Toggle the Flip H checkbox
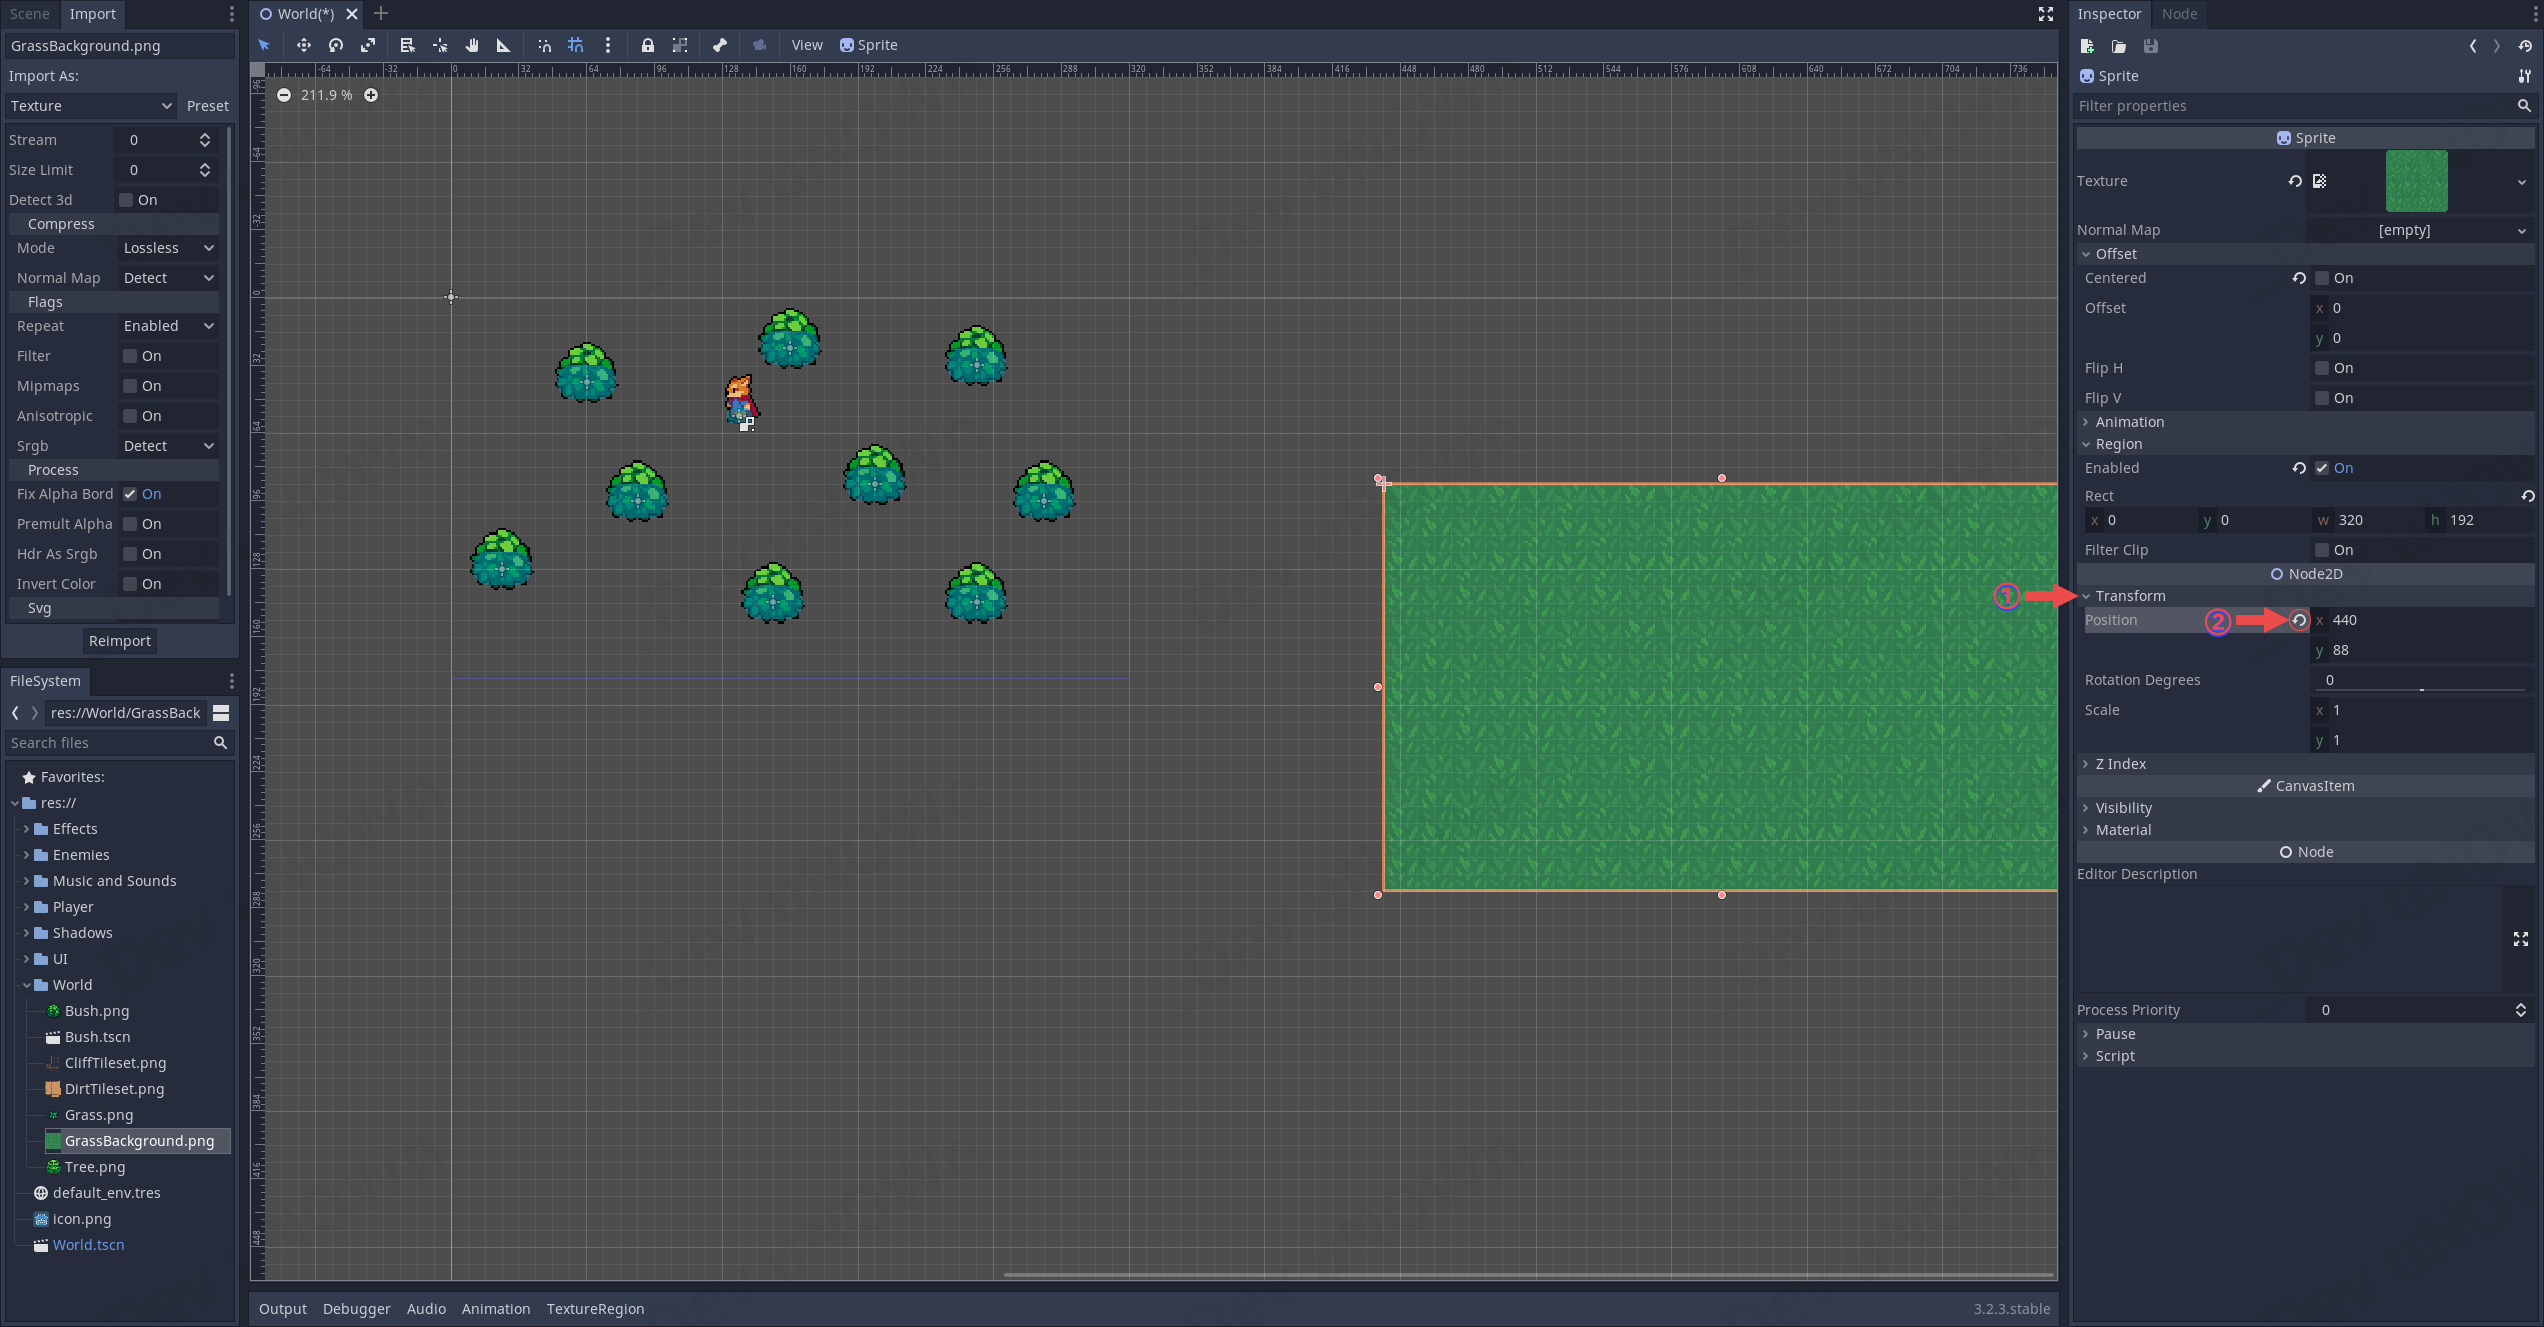 click(x=2322, y=368)
